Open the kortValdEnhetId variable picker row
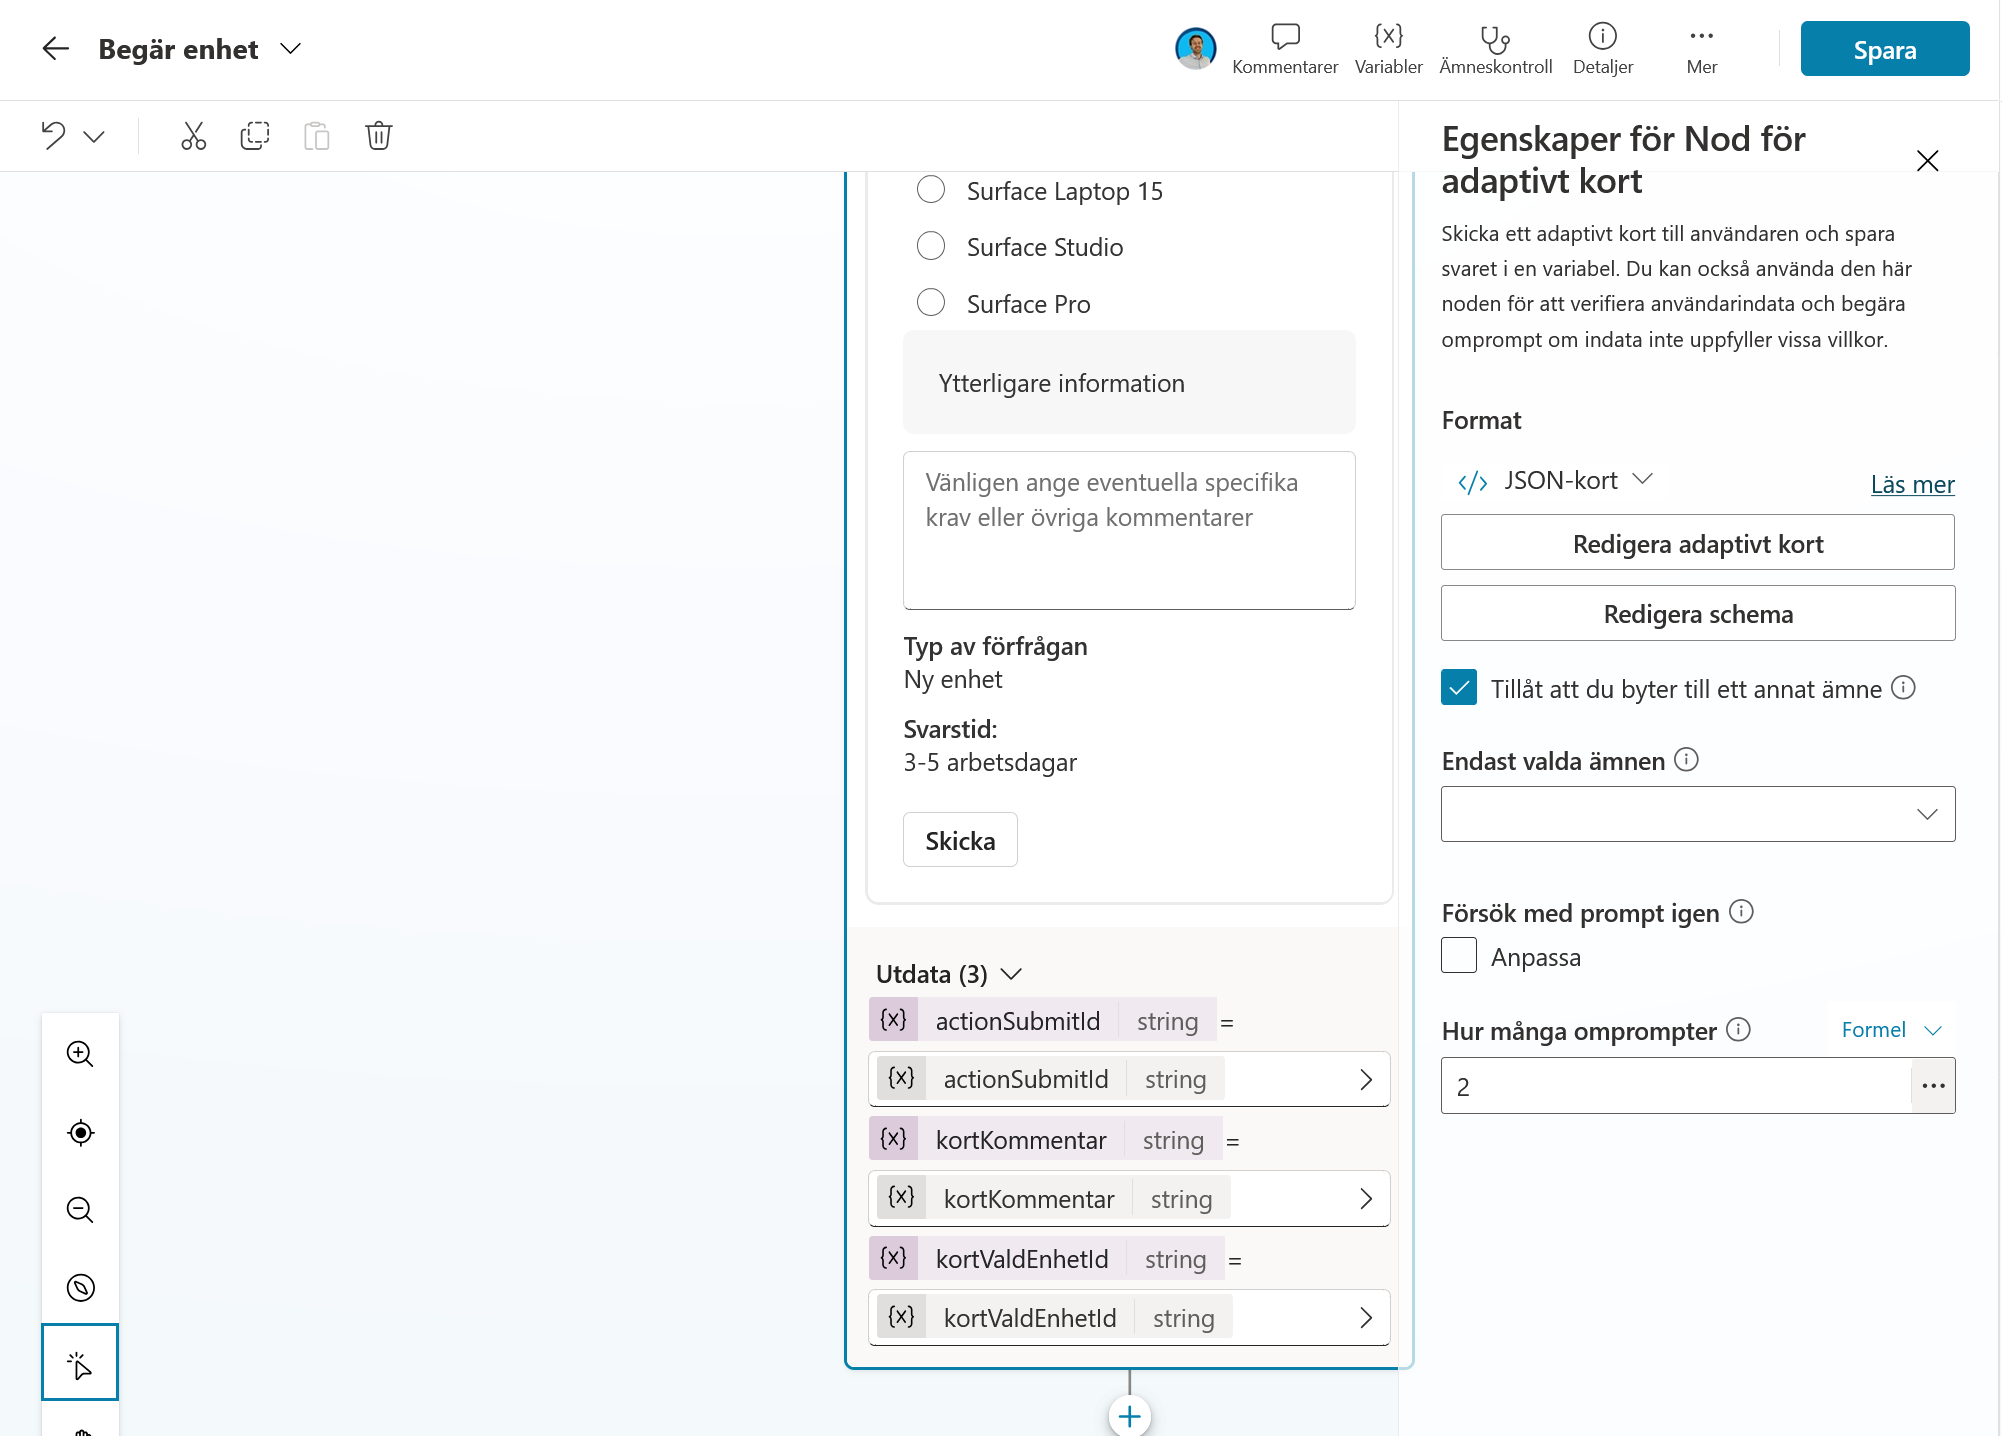Image resolution: width=2002 pixels, height=1436 pixels. coord(1129,1317)
